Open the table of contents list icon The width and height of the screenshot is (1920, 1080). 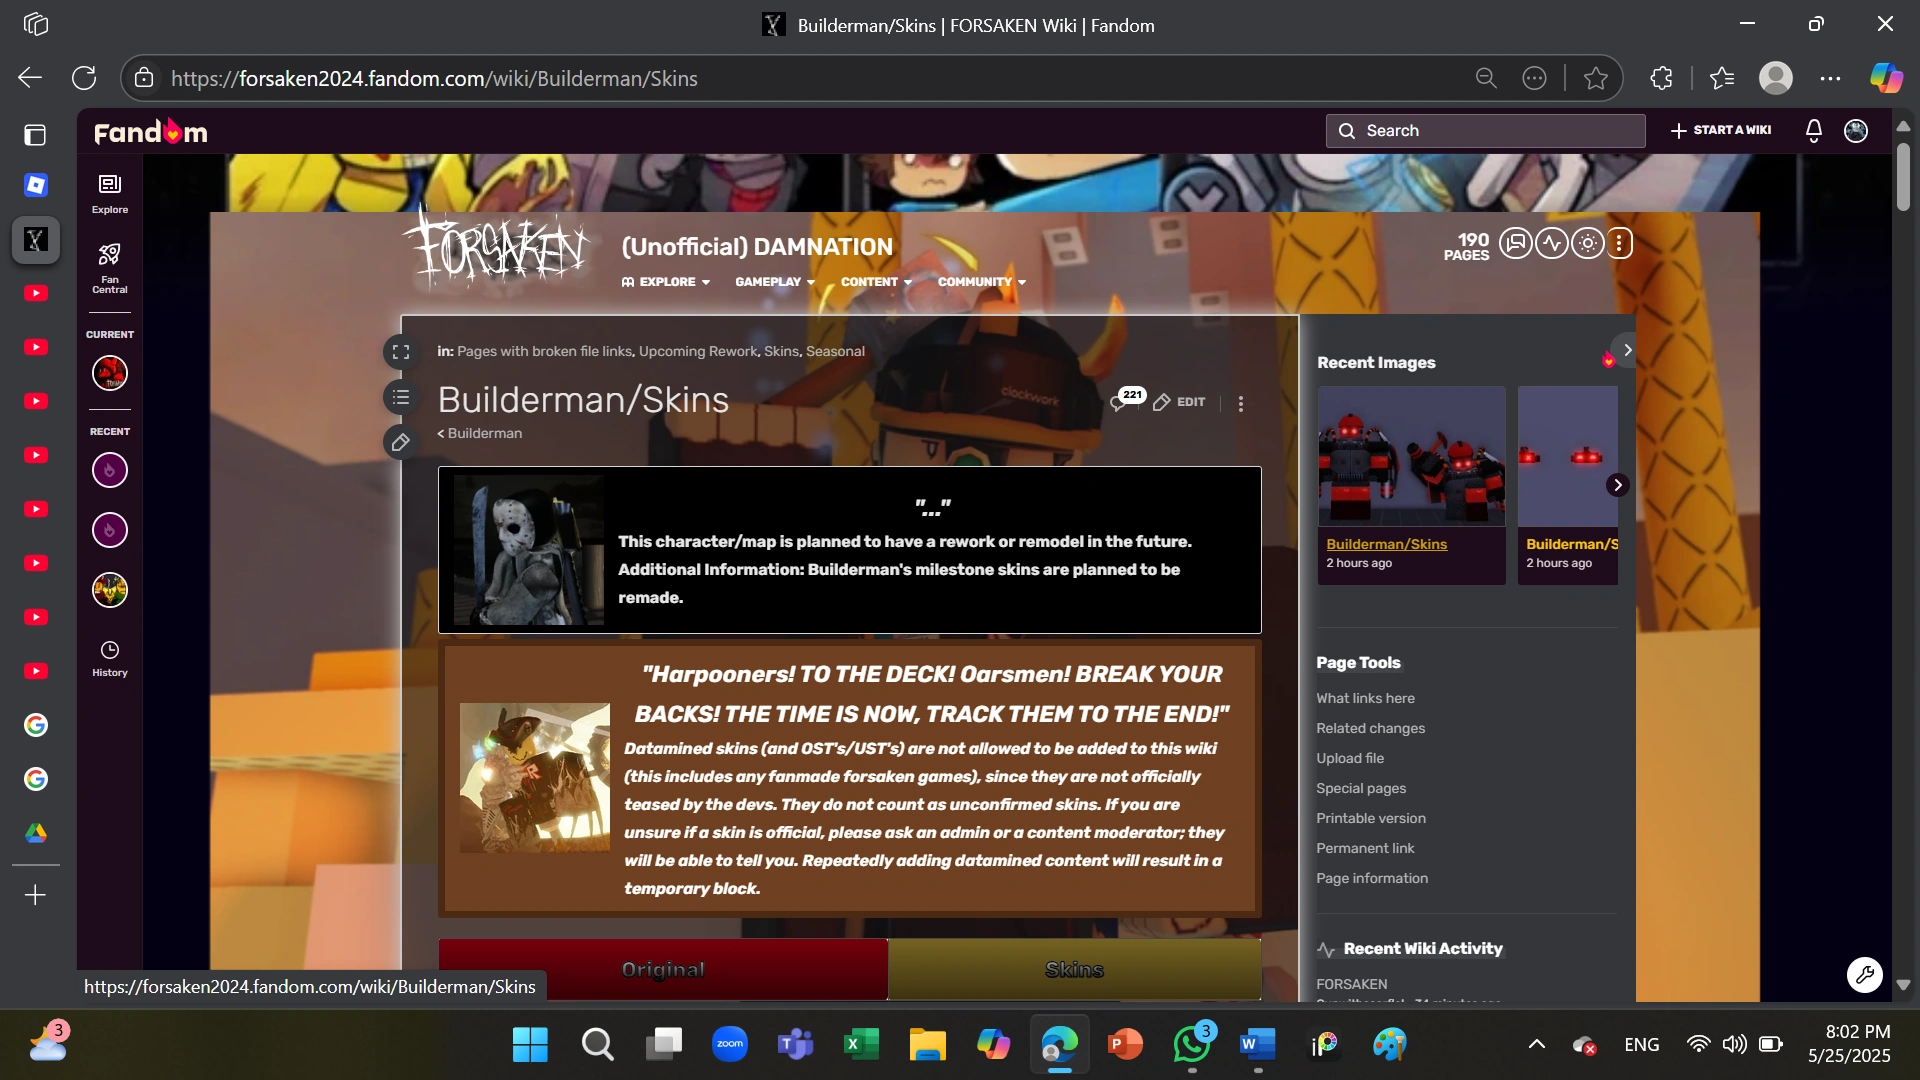coord(401,398)
